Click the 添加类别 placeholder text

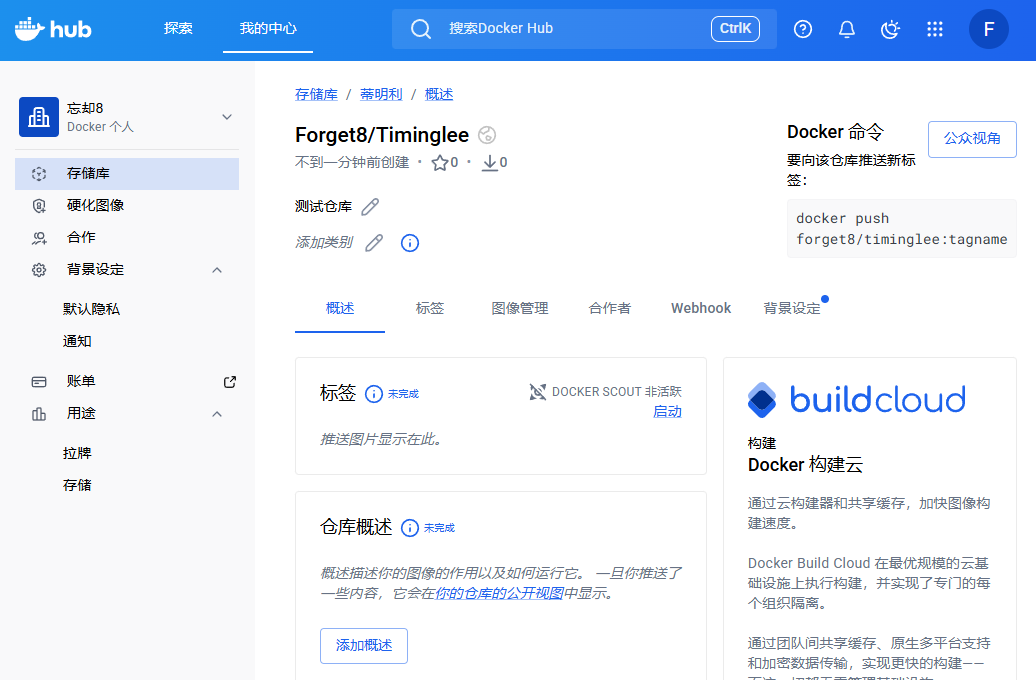click(x=324, y=243)
